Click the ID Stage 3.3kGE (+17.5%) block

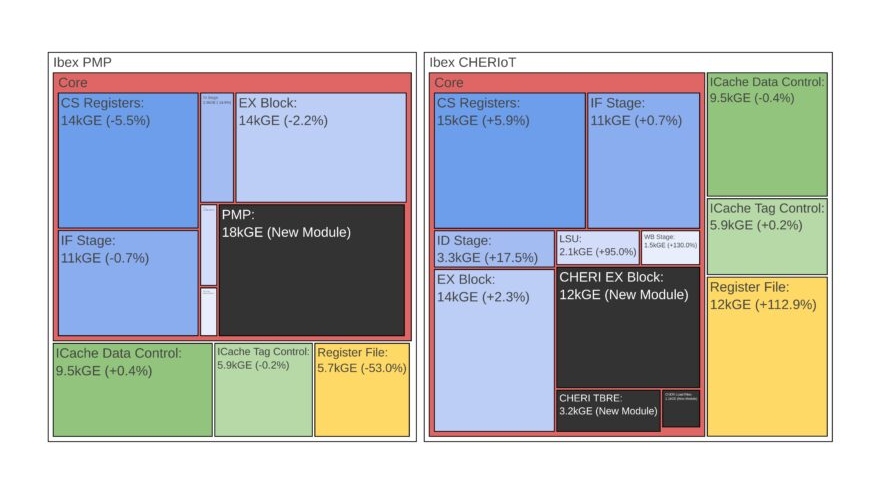(x=494, y=249)
